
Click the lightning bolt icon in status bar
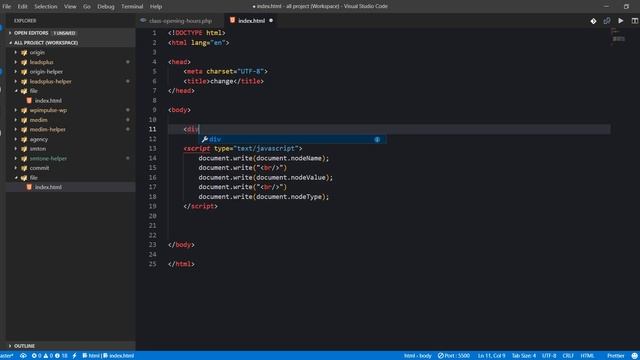(74, 356)
